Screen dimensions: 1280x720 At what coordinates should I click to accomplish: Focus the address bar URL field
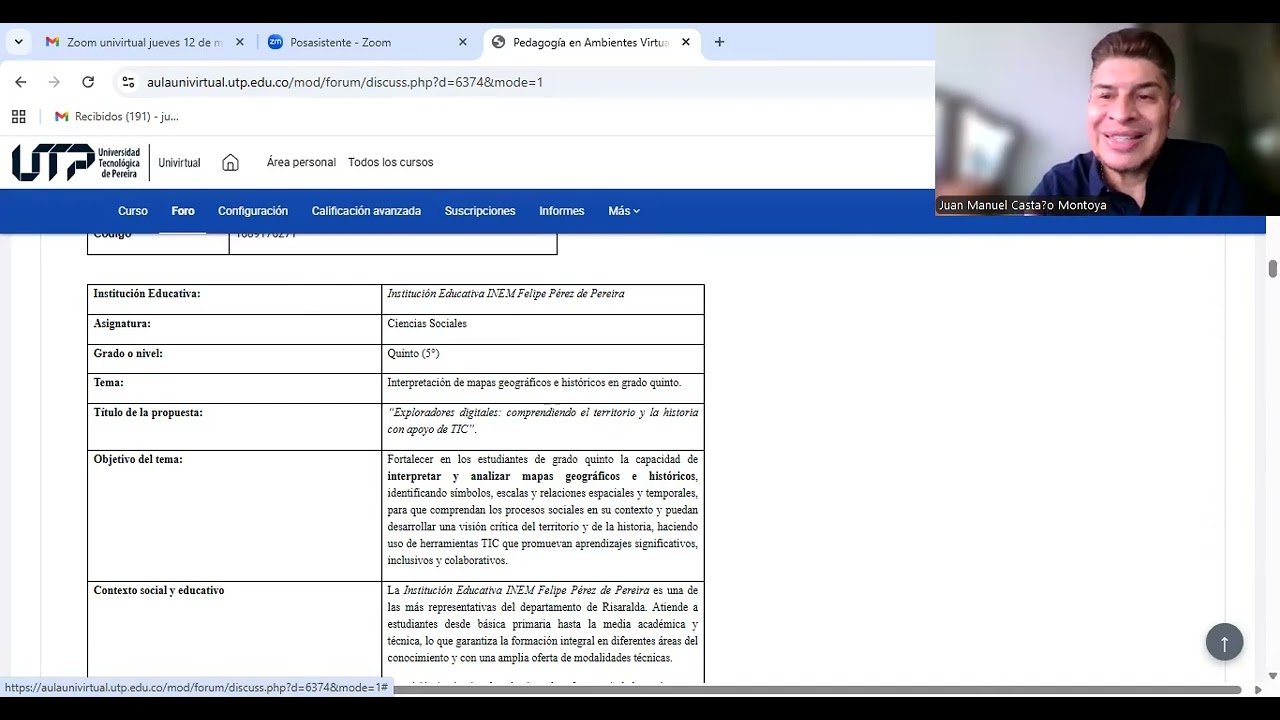tap(345, 82)
